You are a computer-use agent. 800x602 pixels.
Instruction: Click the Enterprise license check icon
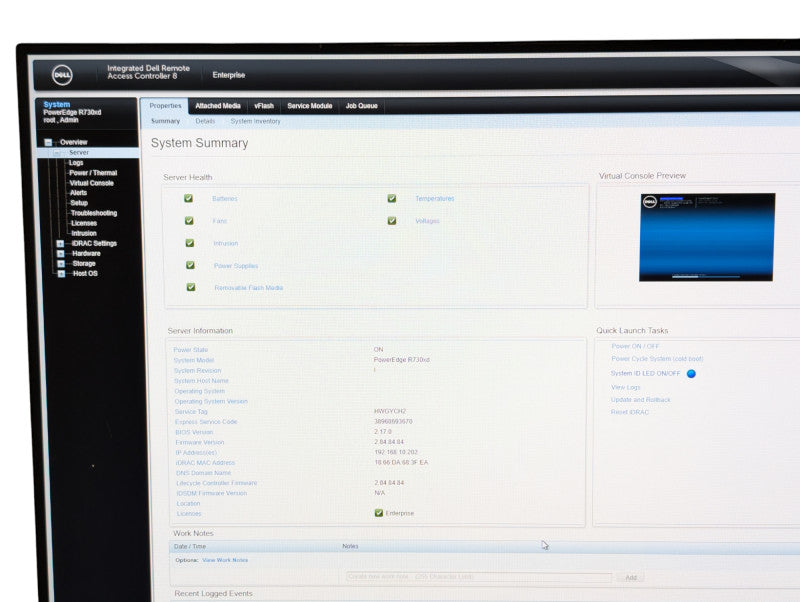pos(379,513)
